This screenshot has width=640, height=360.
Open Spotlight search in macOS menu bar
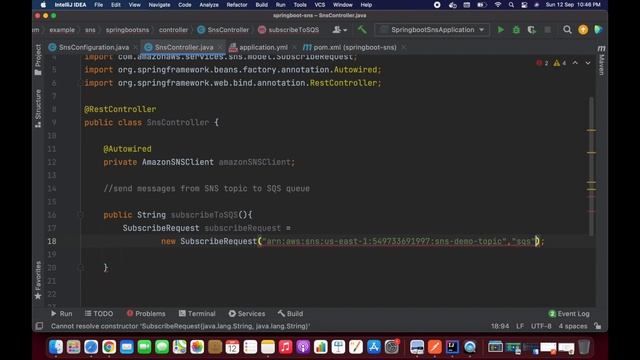[511, 5]
